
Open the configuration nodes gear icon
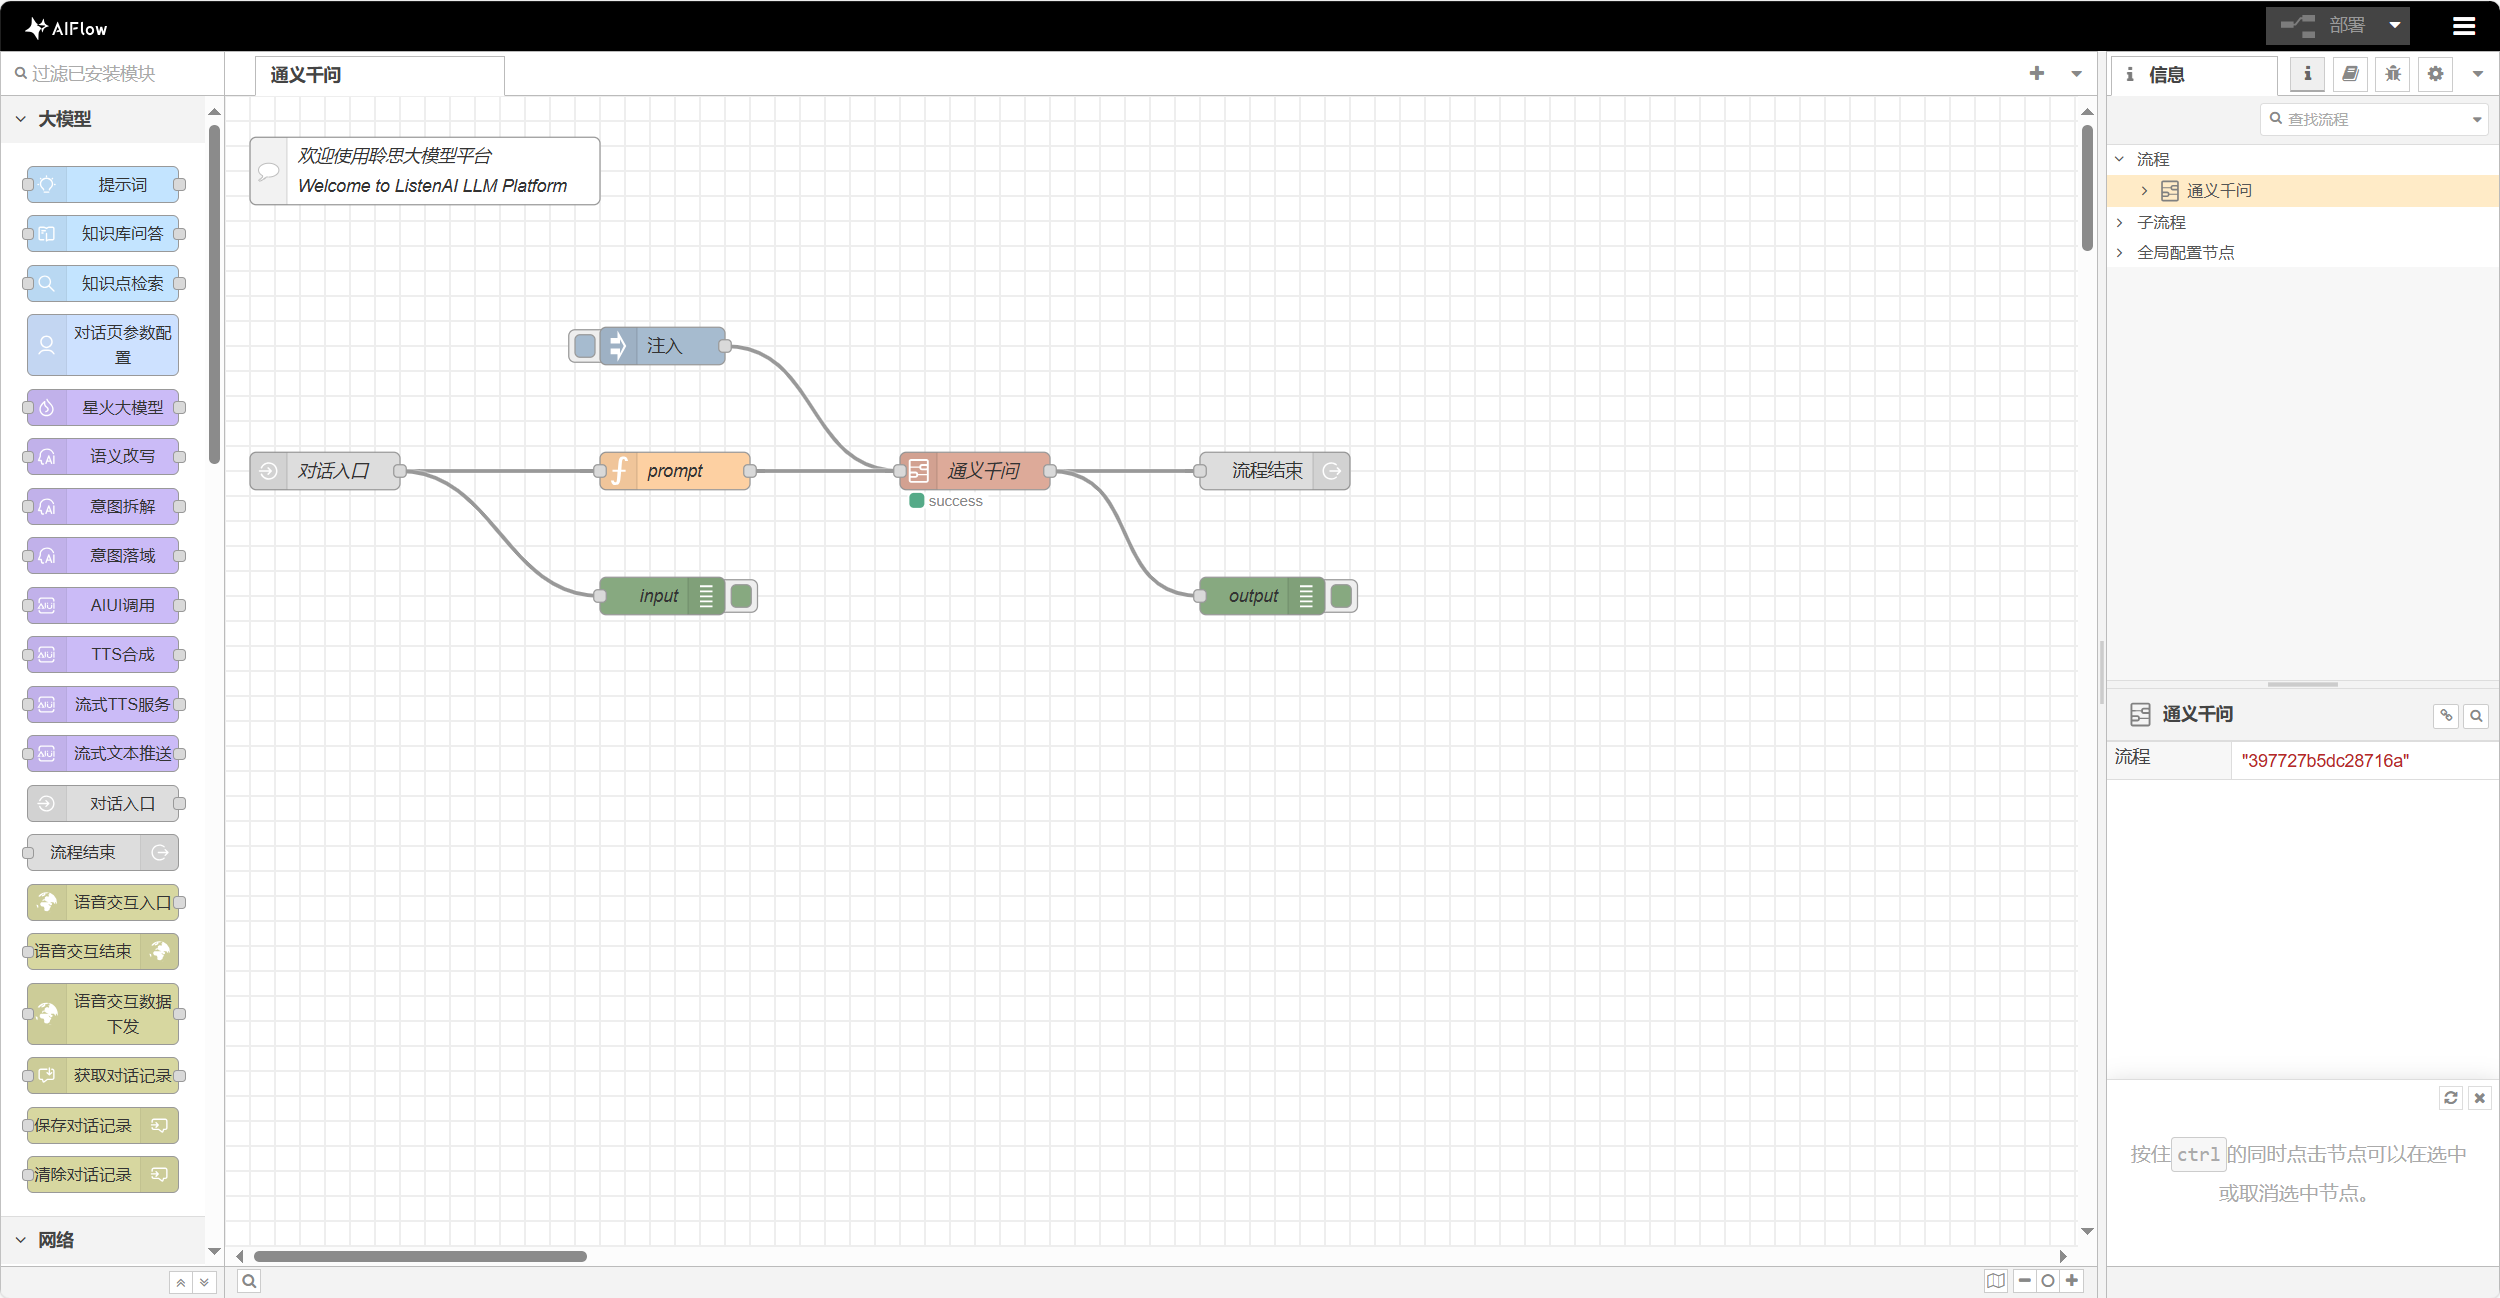(x=2435, y=74)
